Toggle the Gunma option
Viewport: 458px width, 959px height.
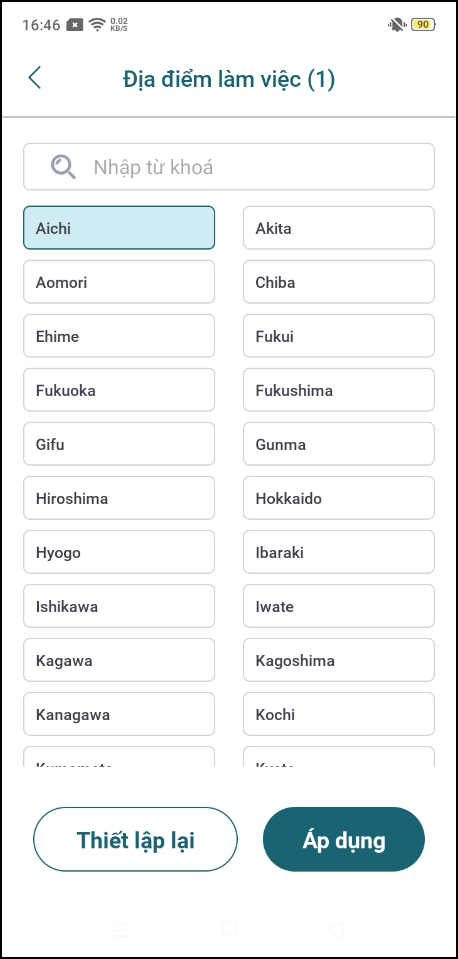(x=339, y=444)
